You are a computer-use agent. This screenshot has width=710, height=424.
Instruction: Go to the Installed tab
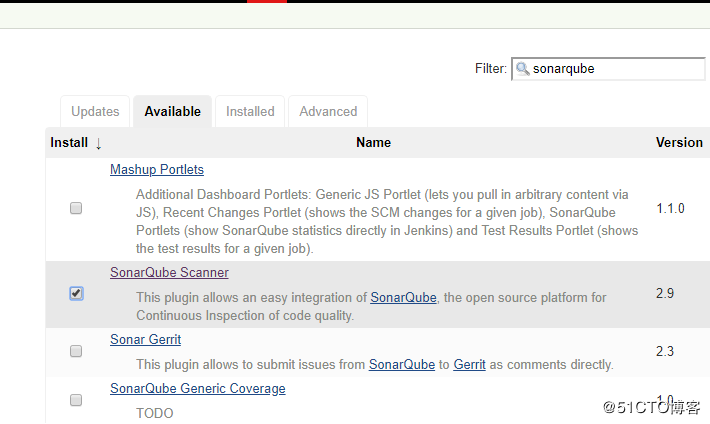[250, 111]
